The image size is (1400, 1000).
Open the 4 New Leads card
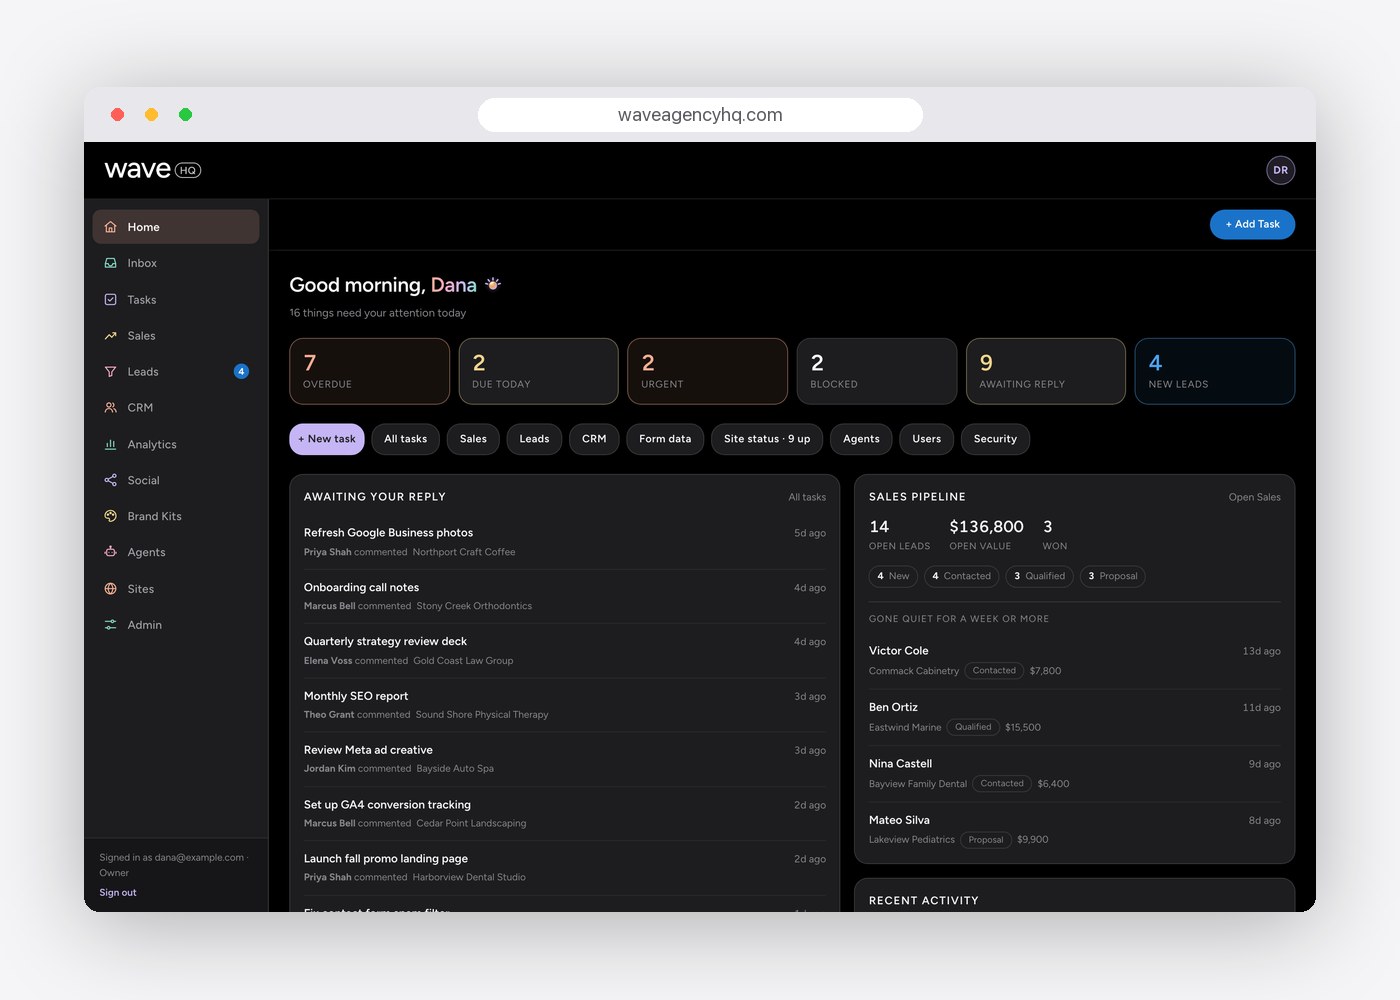1215,371
